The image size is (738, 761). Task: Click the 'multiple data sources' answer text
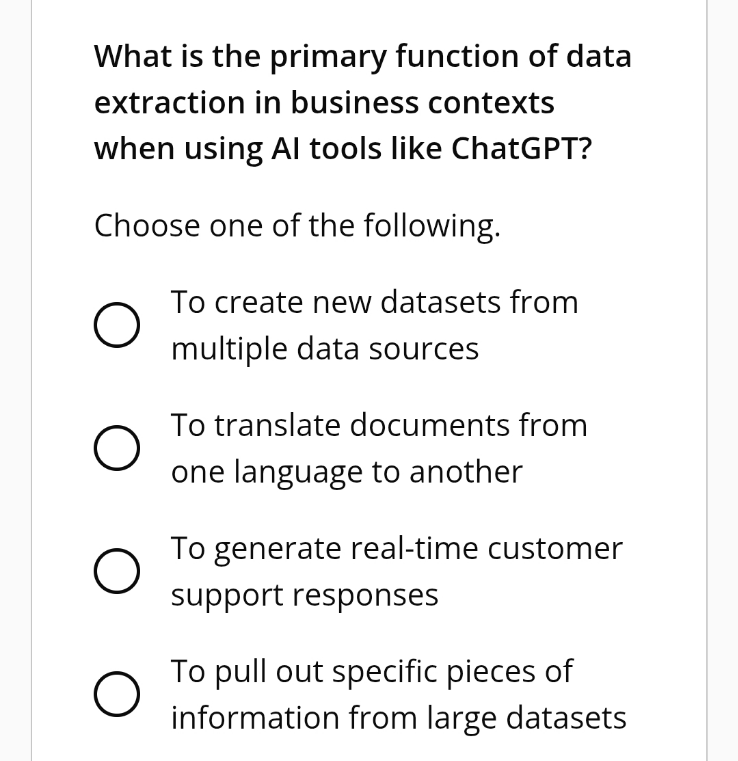pos(324,349)
